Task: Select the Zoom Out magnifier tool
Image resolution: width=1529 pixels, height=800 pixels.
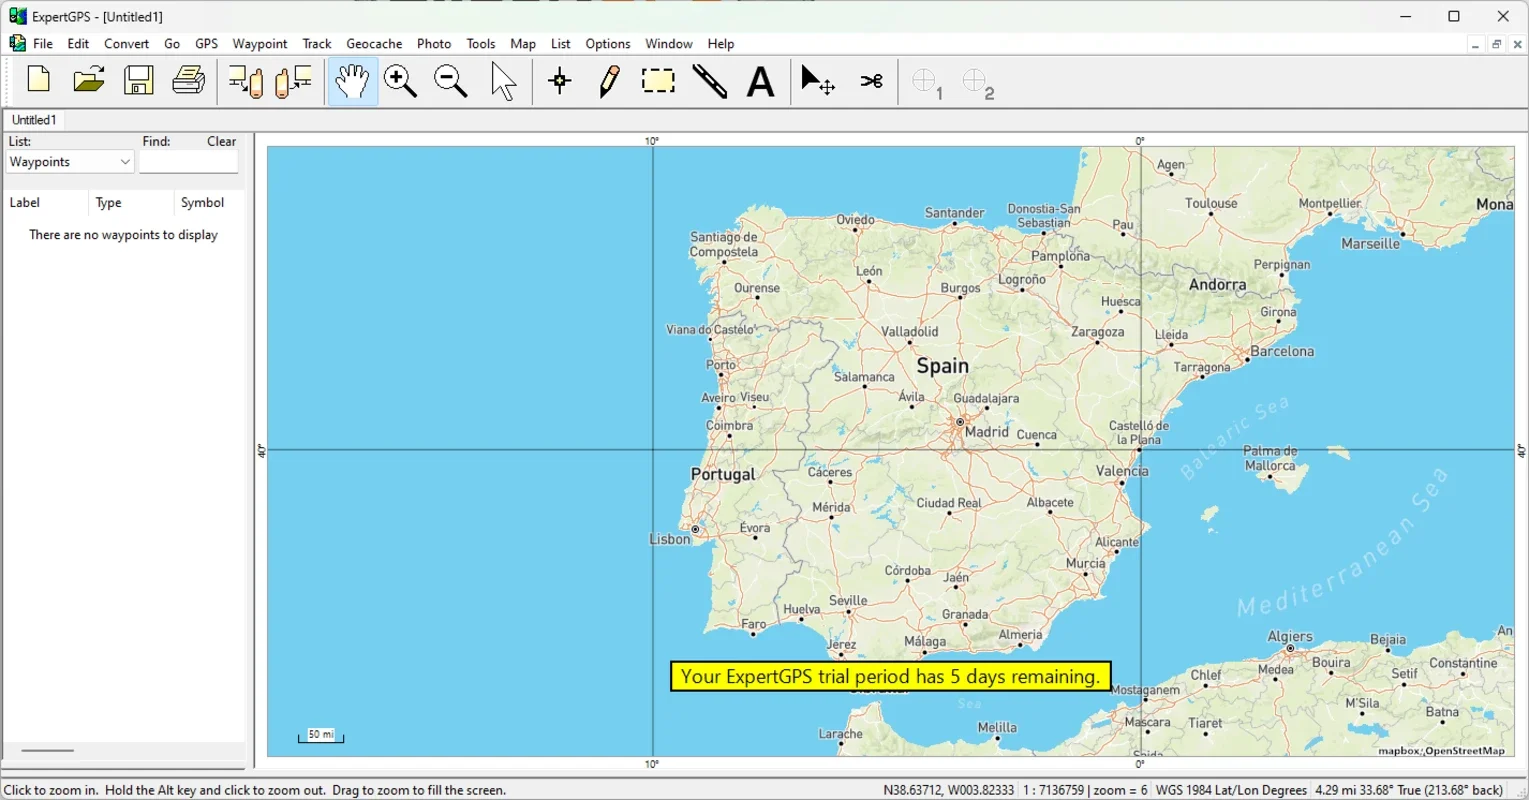Action: click(x=452, y=82)
